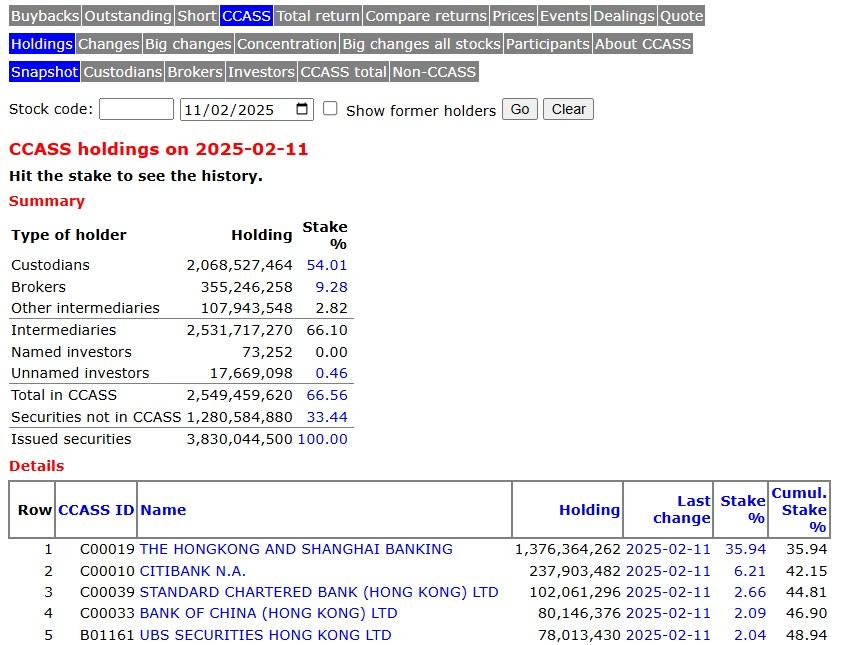Sort table by Holding column header
The image size is (852, 645).
pos(589,510)
